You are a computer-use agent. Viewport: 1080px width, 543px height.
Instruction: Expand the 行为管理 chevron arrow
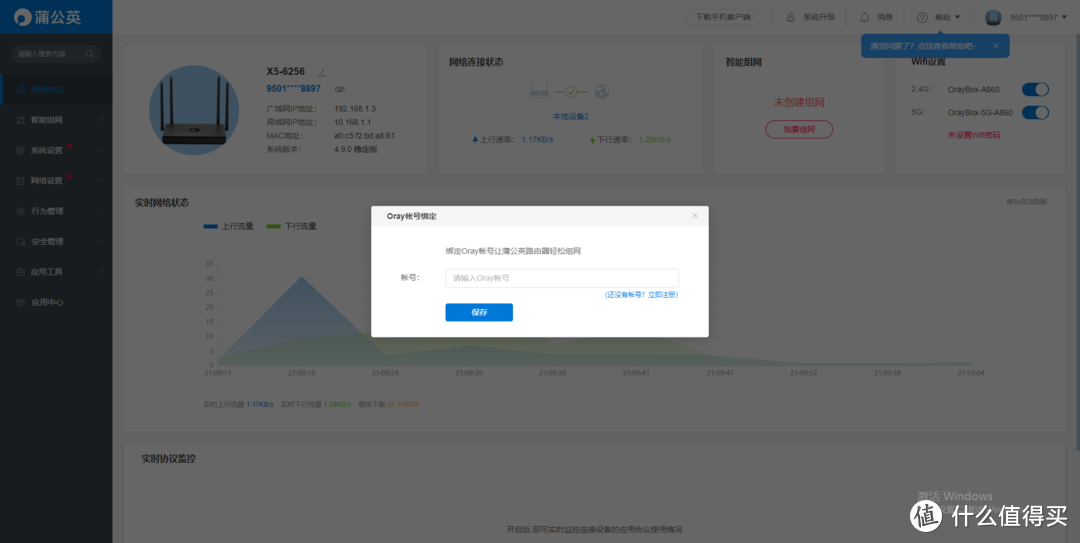(101, 211)
